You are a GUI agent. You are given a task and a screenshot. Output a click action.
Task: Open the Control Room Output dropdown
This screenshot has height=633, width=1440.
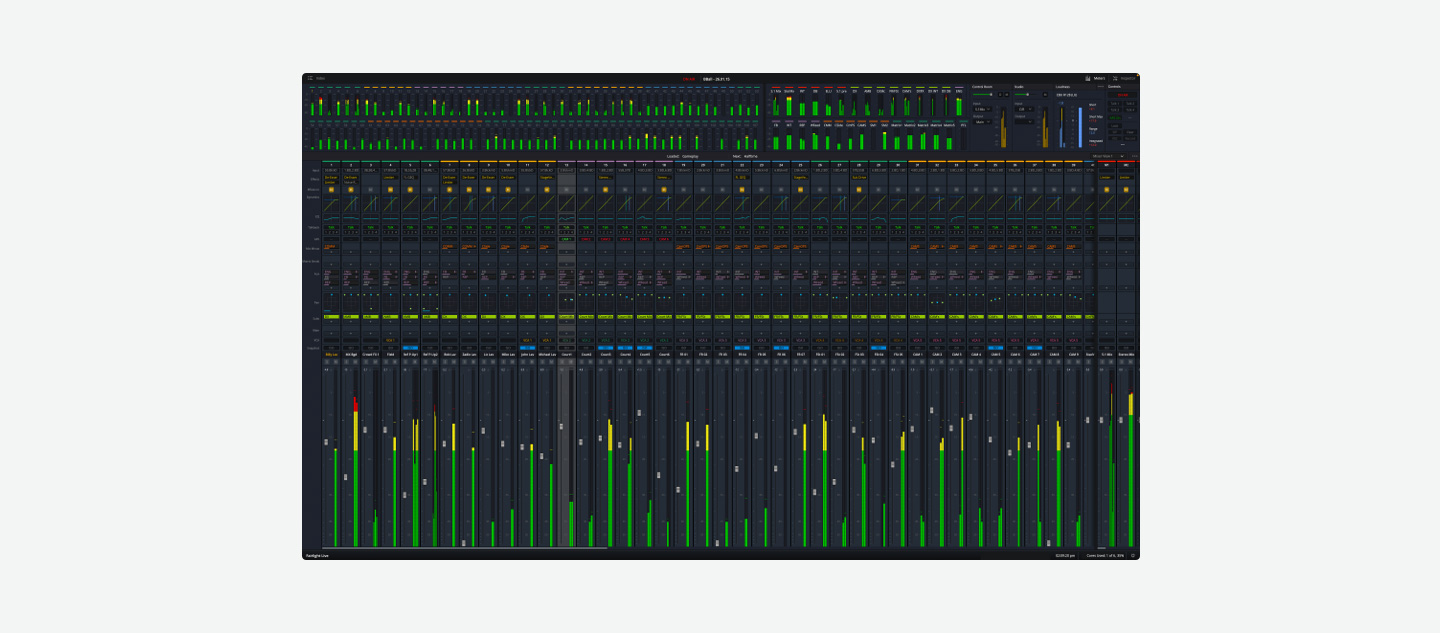[981, 122]
